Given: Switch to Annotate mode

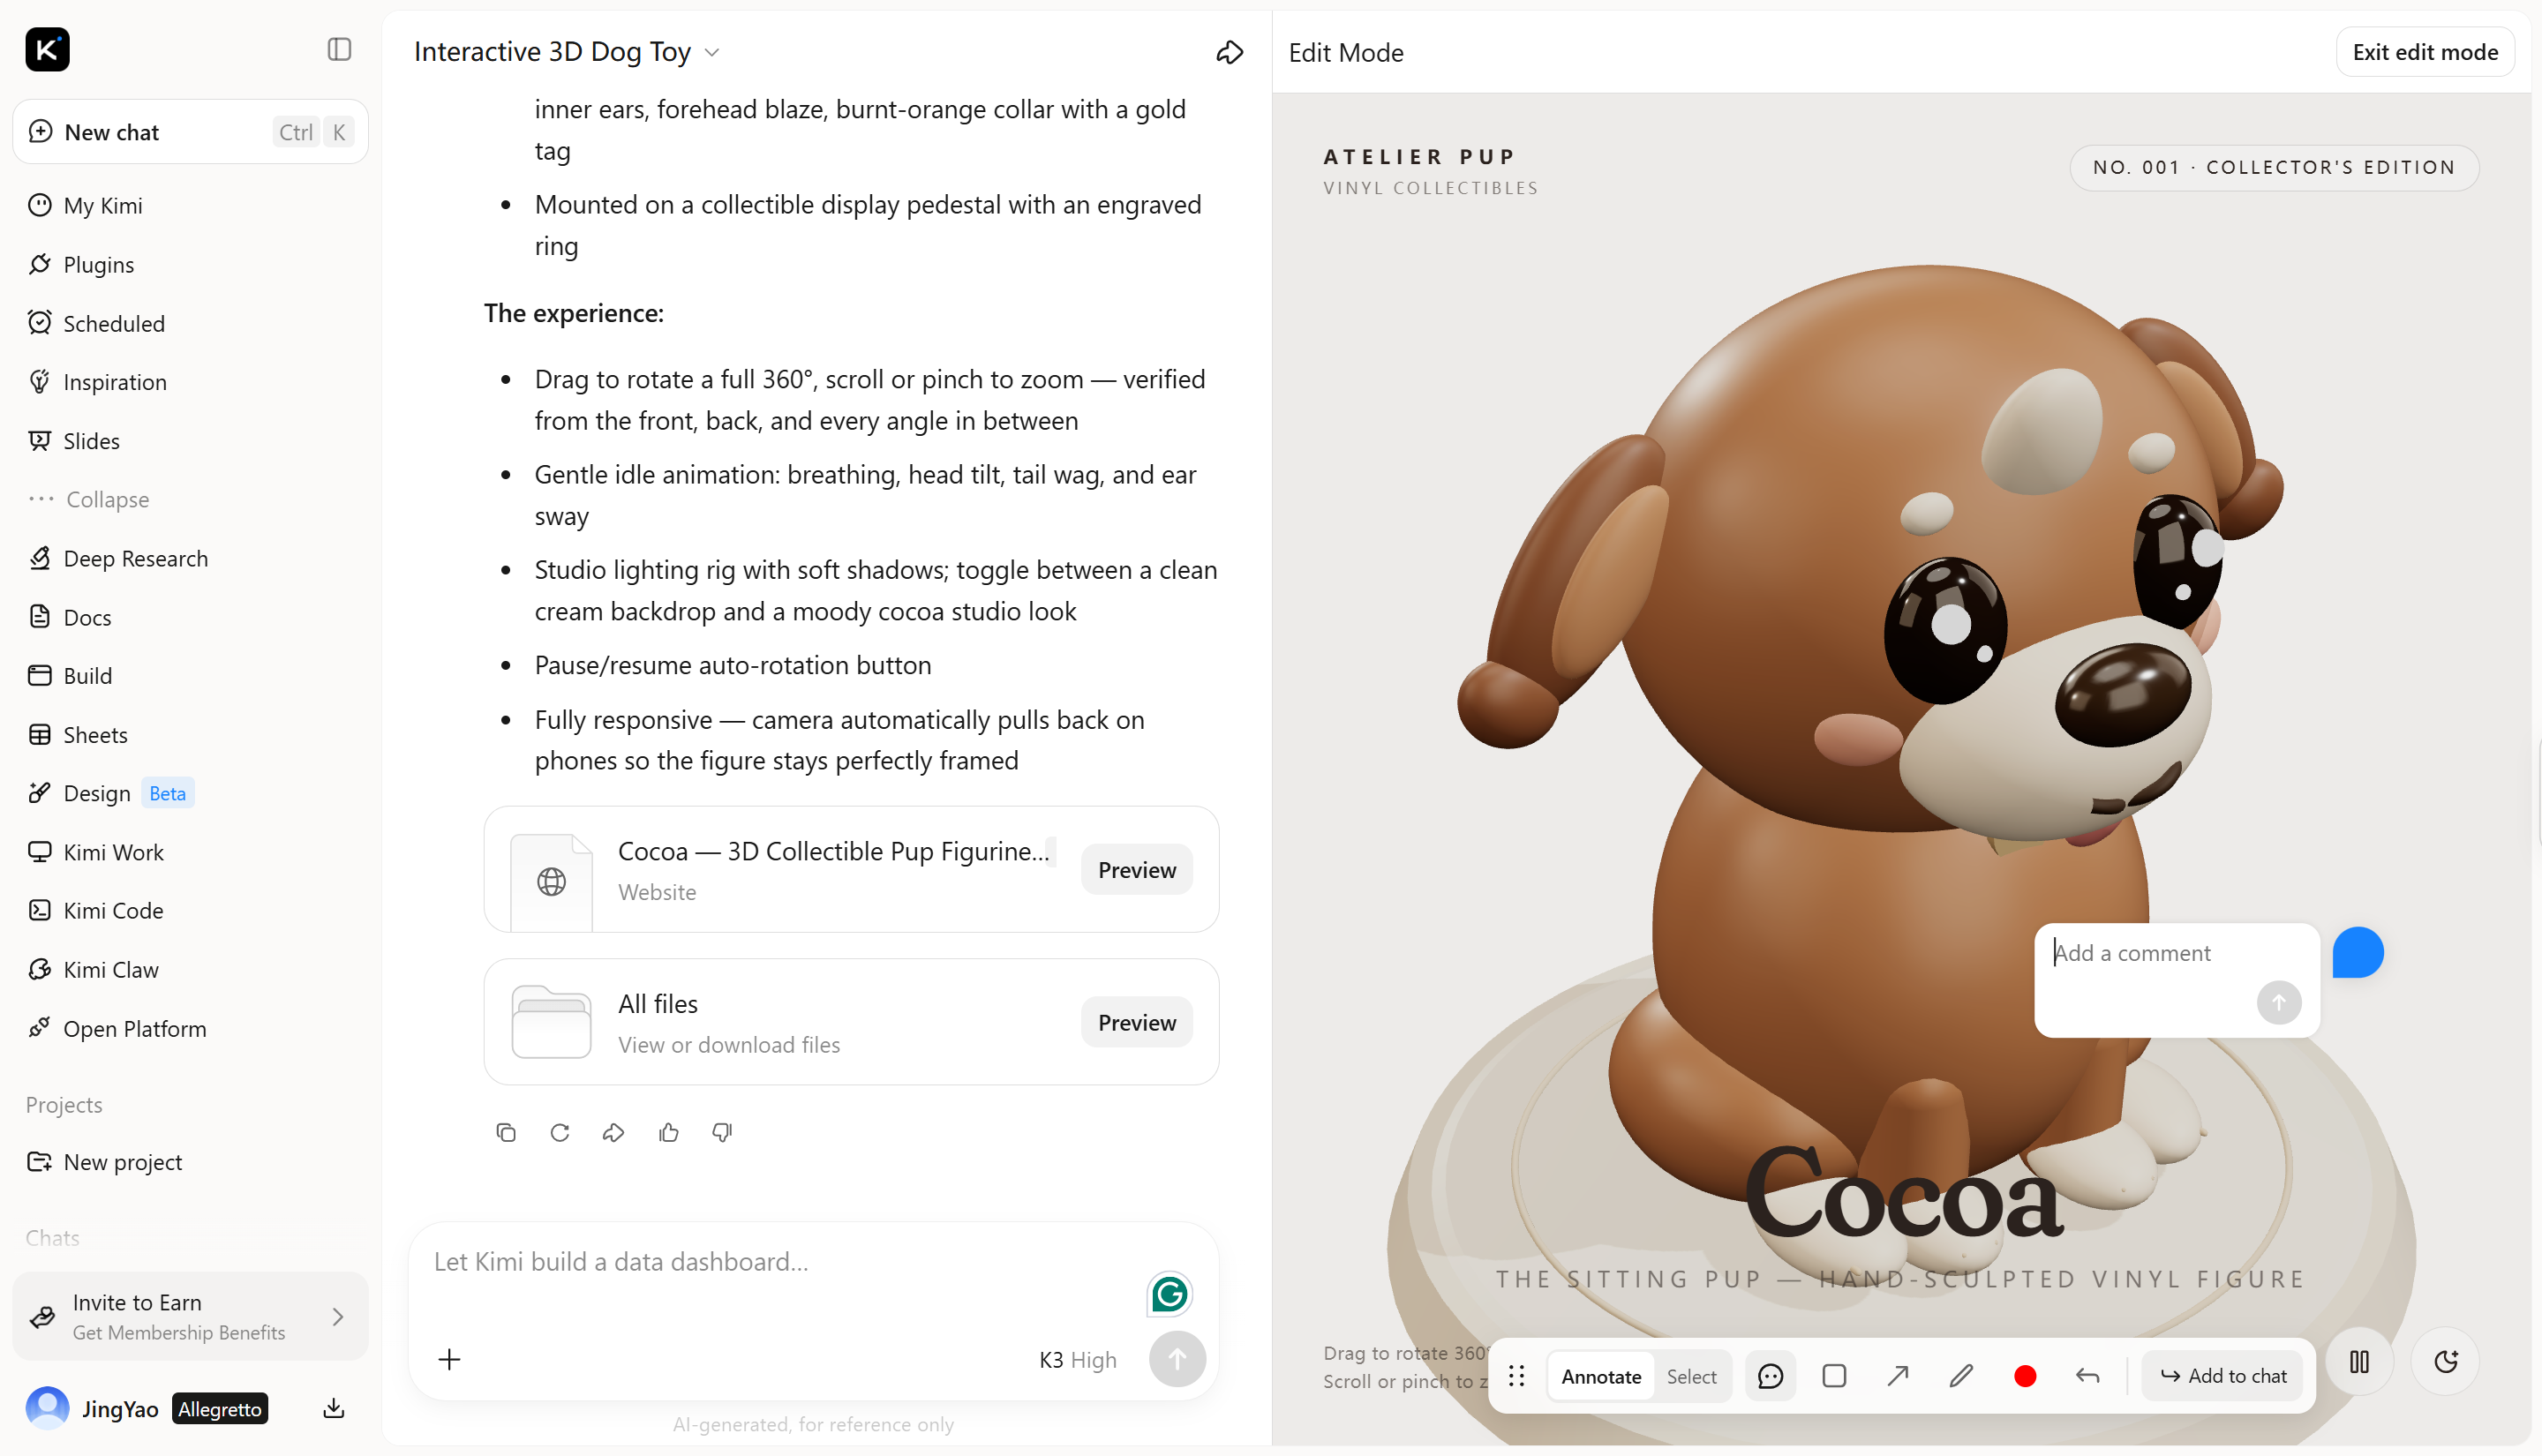Looking at the screenshot, I should tap(1601, 1376).
